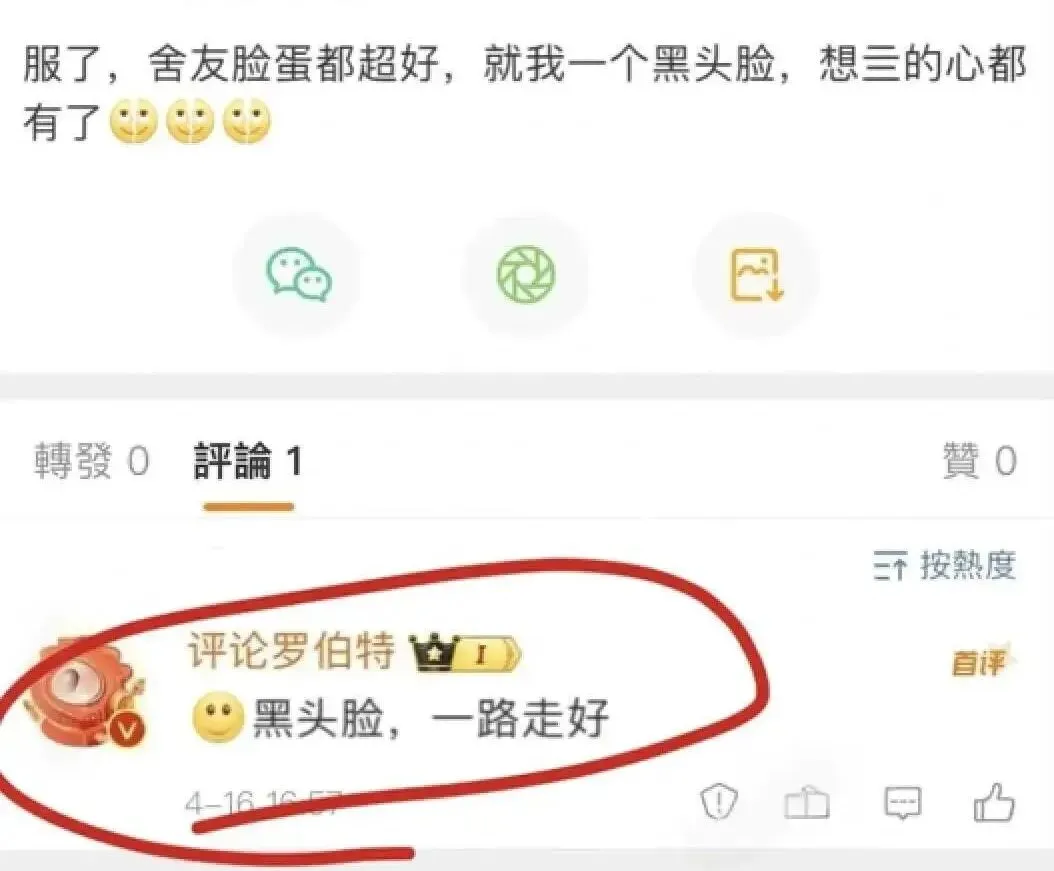The image size is (1054, 871).
Task: Open the 评论罗伯特 user profile link
Action: (x=290, y=651)
